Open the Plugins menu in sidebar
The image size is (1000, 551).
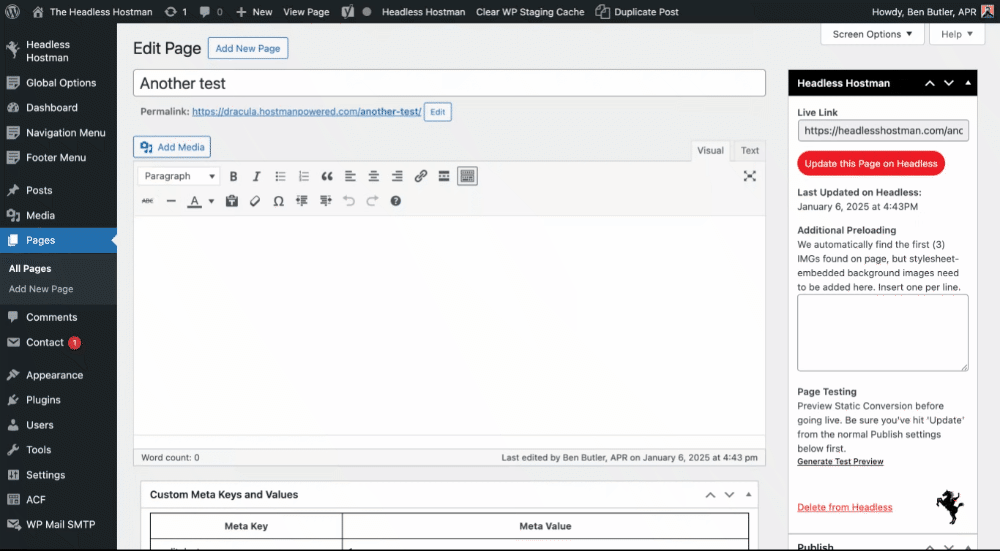43,400
